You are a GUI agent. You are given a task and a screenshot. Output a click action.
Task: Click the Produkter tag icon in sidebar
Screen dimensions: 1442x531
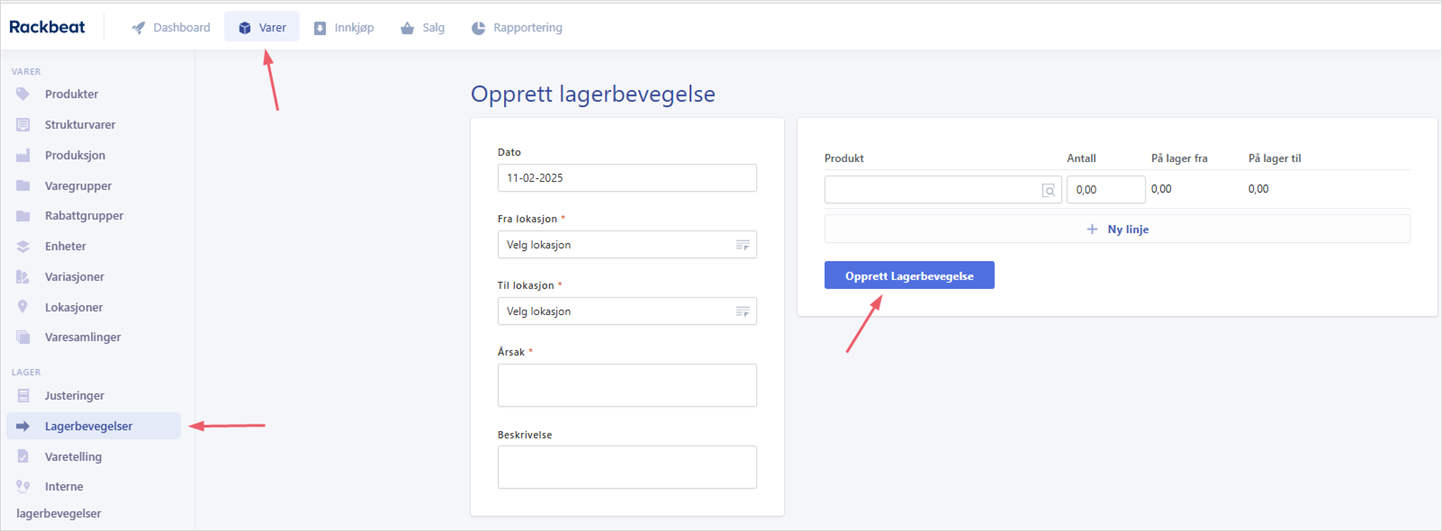(23, 94)
